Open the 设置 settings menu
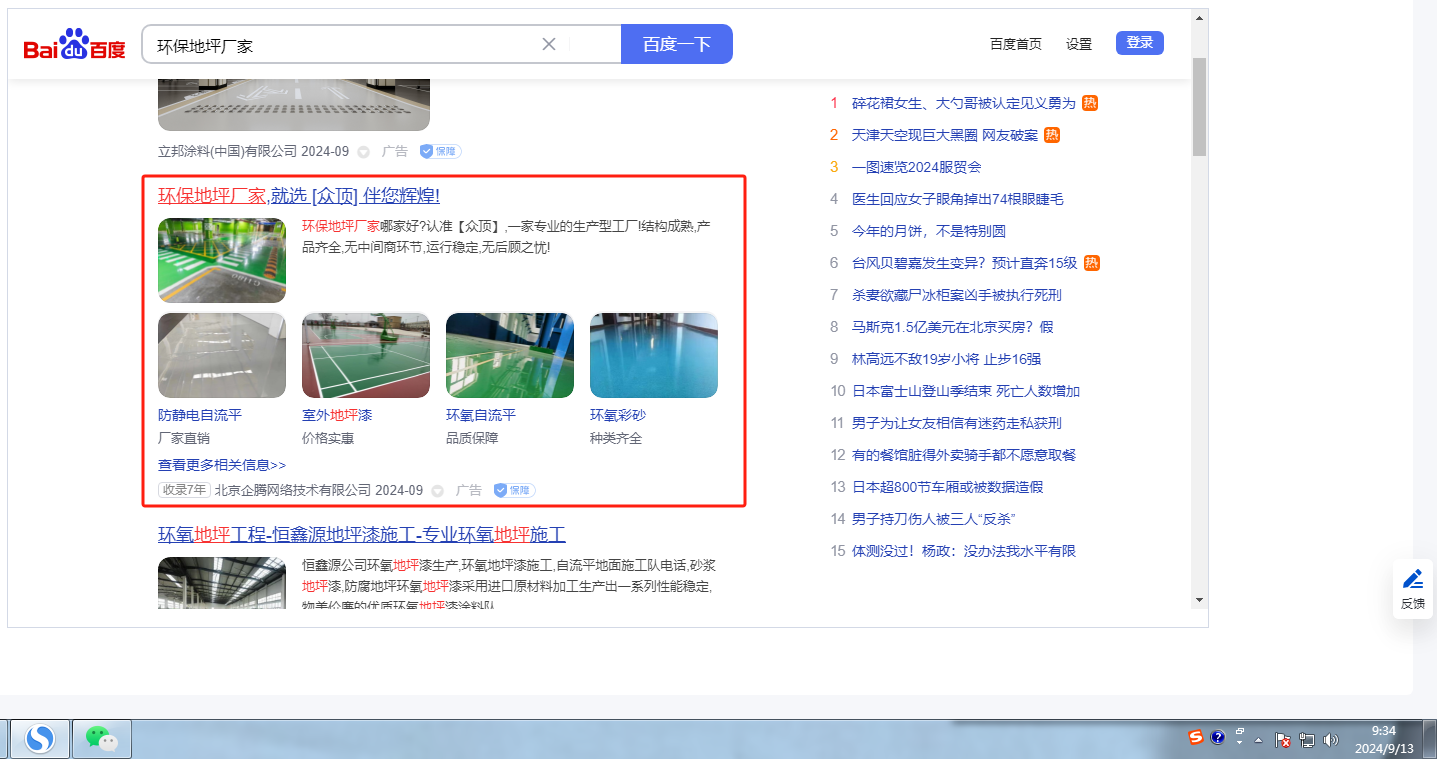The height and width of the screenshot is (759, 1437). [1079, 44]
